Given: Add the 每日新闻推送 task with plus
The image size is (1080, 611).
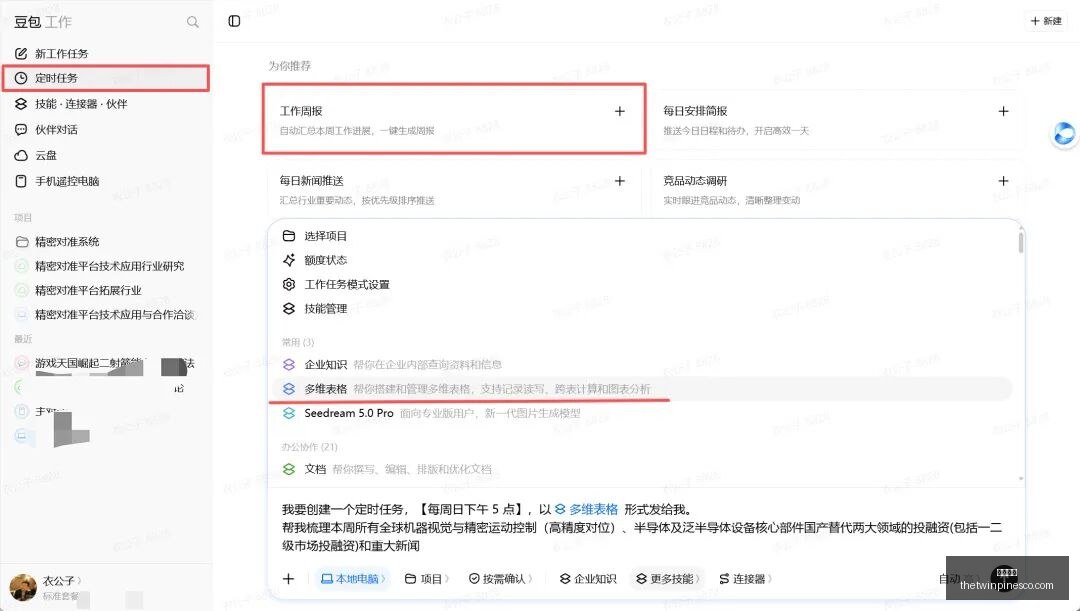Looking at the screenshot, I should click(620, 180).
